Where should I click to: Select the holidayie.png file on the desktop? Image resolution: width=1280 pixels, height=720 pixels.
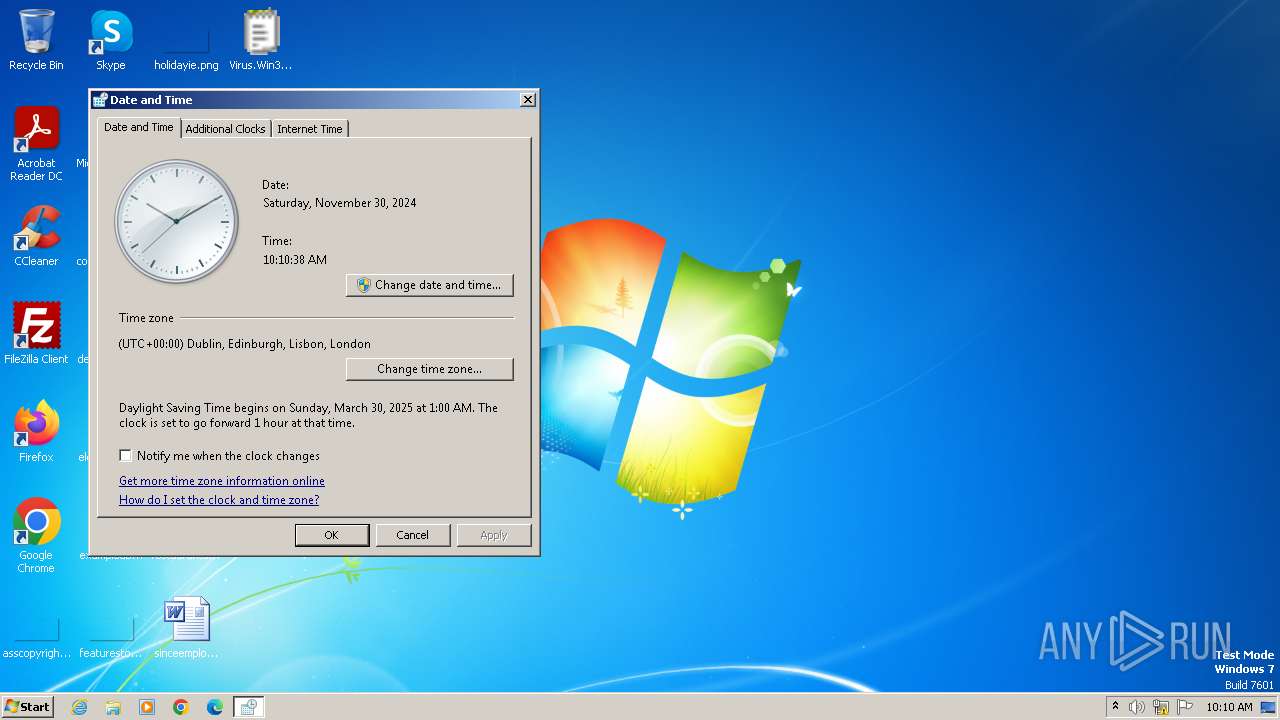(x=186, y=45)
